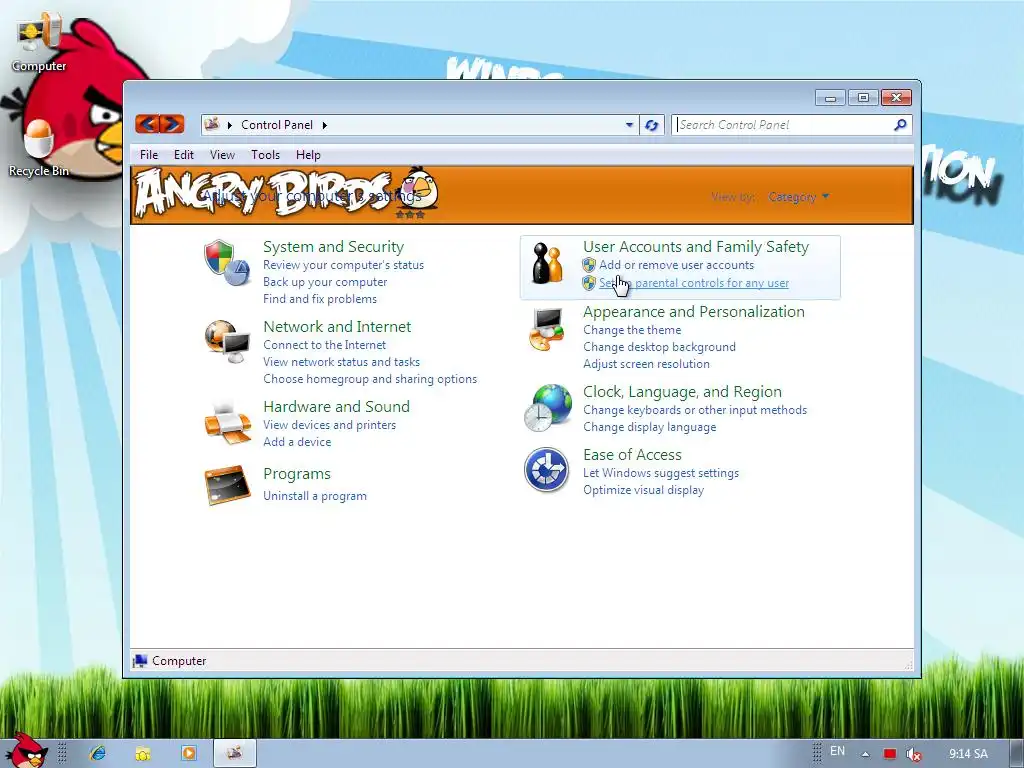Screen dimensions: 1024x768
Task: Click the Forward navigation arrow
Action: coord(172,123)
